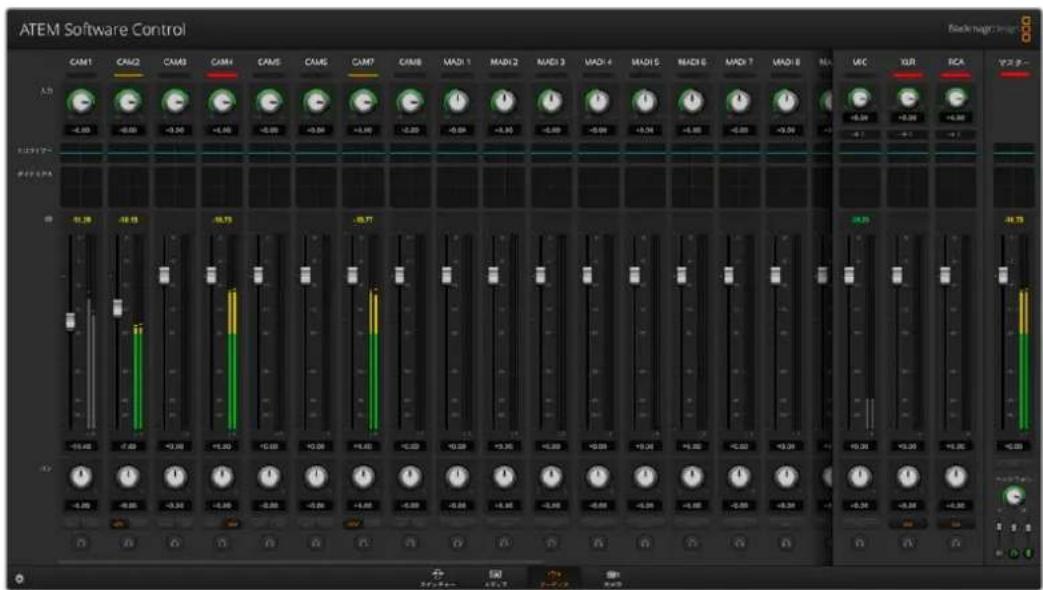Switch to the Camera page tab
Viewport: 1043px width, 590px height.
click(x=612, y=577)
